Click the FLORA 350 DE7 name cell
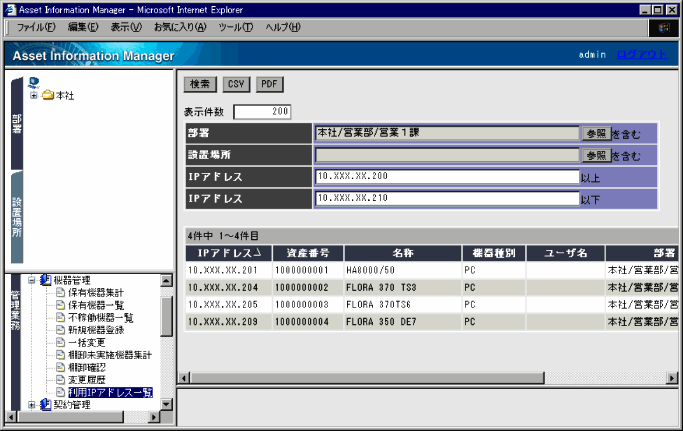 403,322
